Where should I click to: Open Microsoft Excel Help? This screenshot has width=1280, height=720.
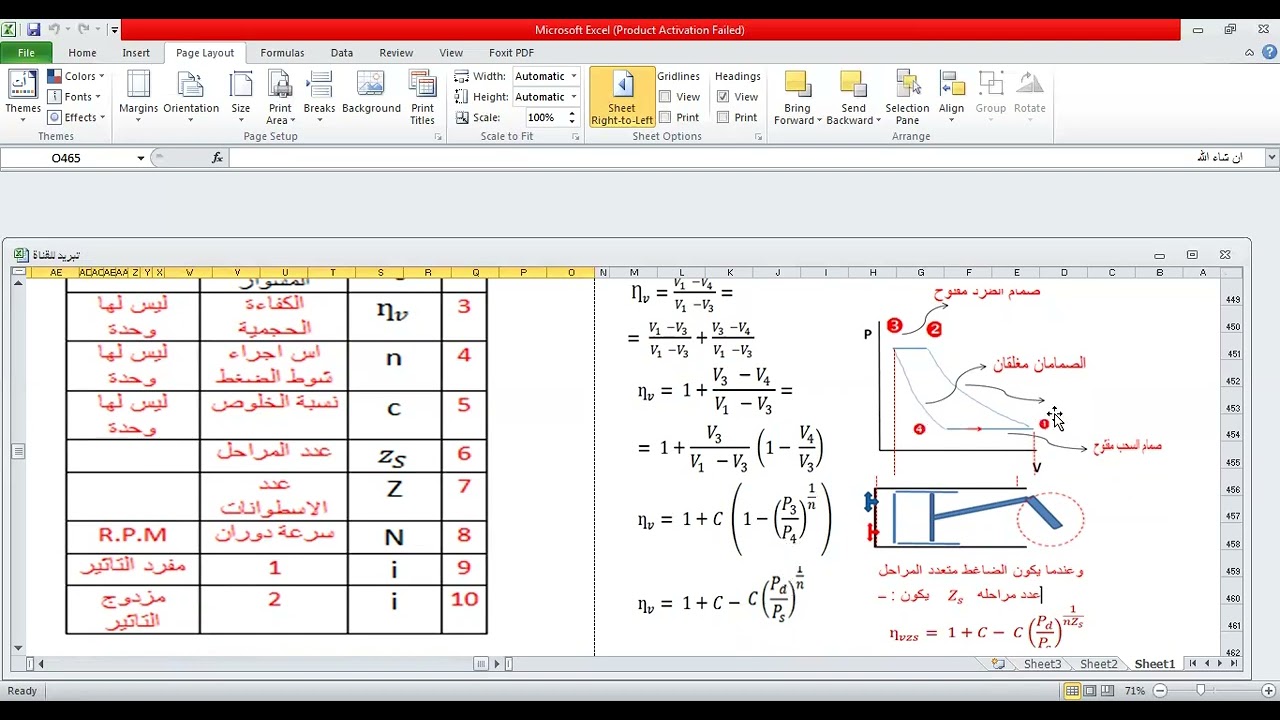tap(1268, 53)
